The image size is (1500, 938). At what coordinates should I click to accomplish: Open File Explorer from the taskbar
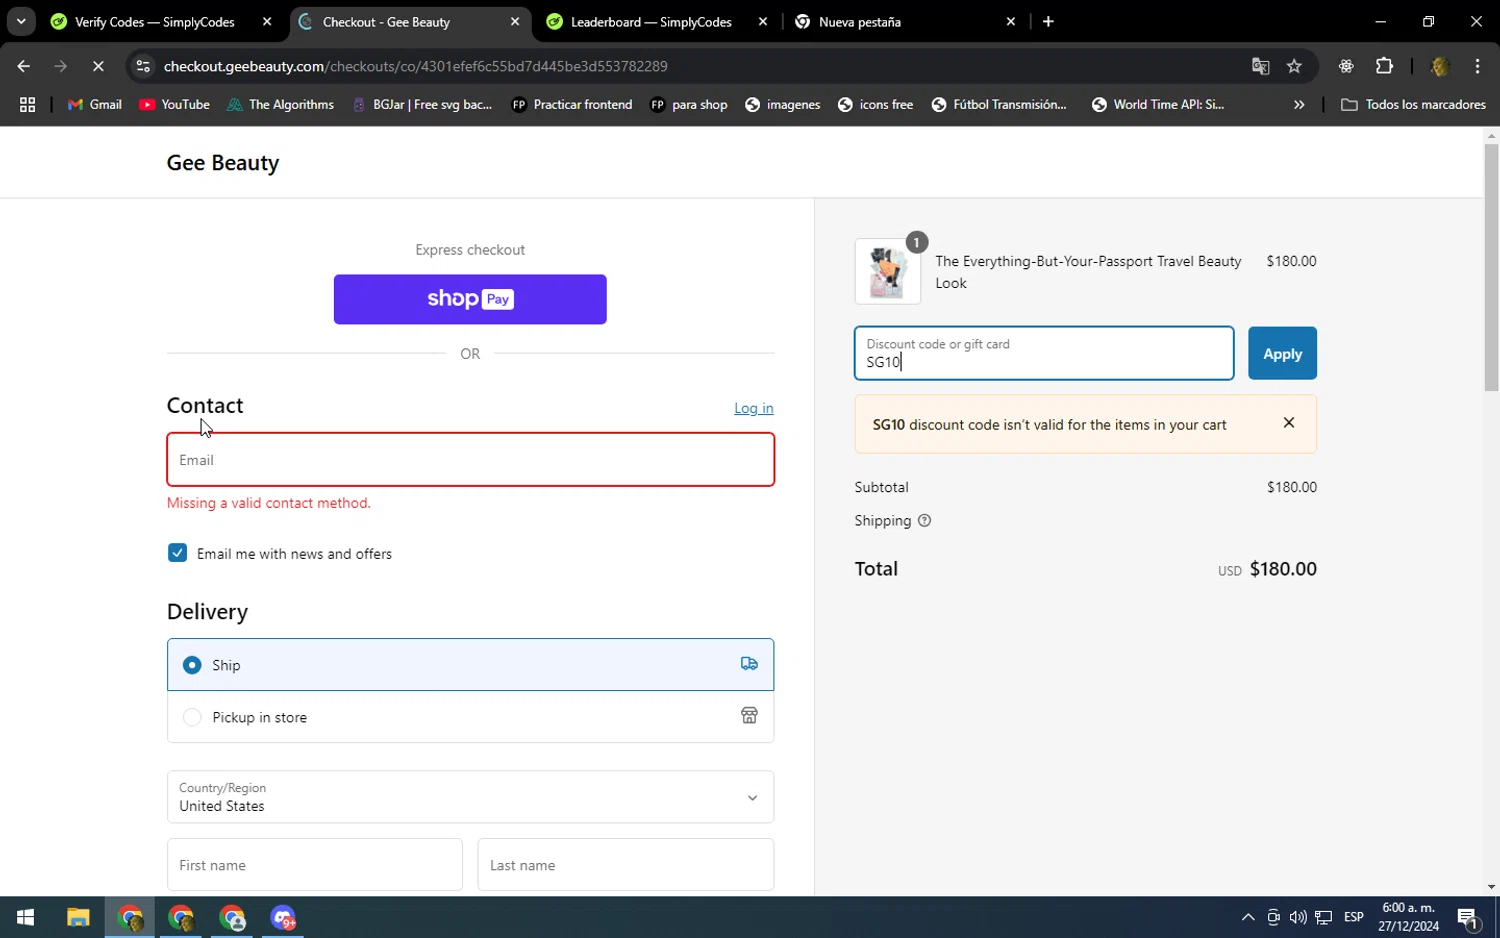pos(78,917)
